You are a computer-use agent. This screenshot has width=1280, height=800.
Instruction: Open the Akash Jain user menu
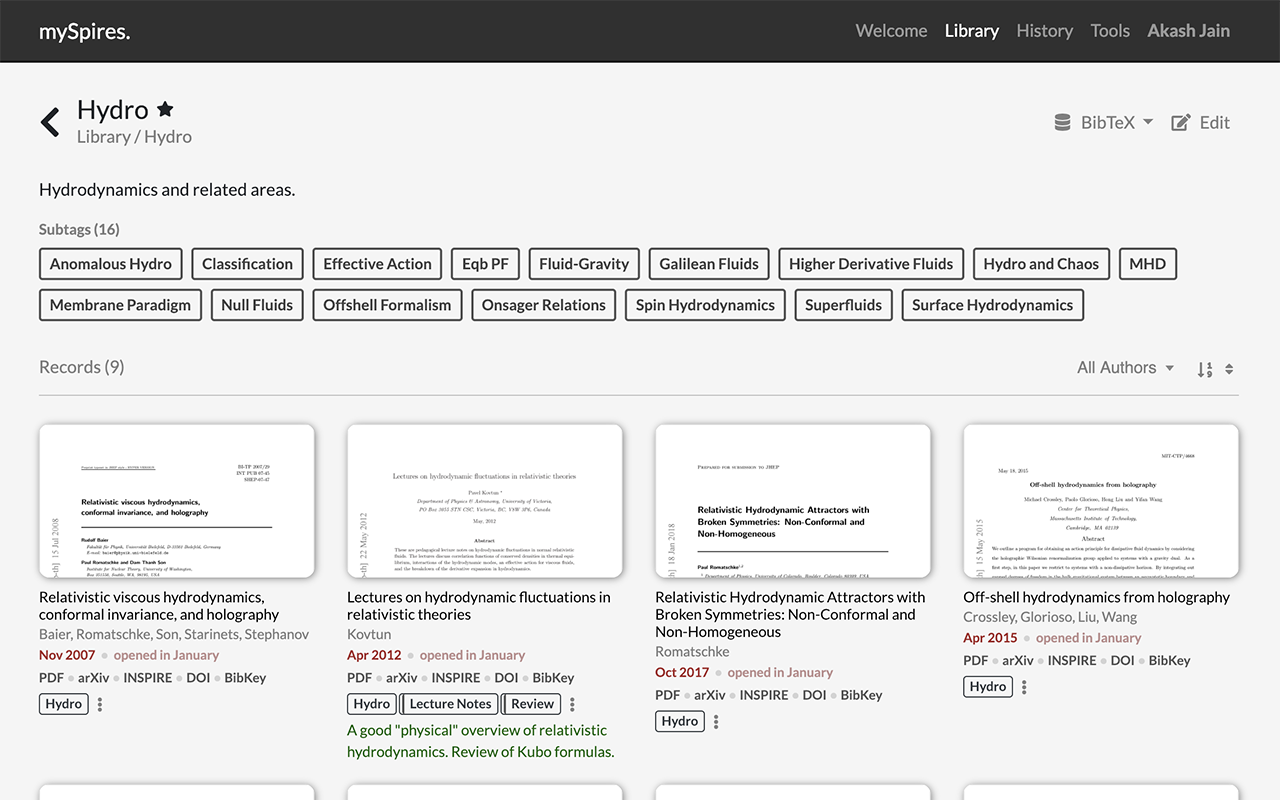tap(1188, 30)
